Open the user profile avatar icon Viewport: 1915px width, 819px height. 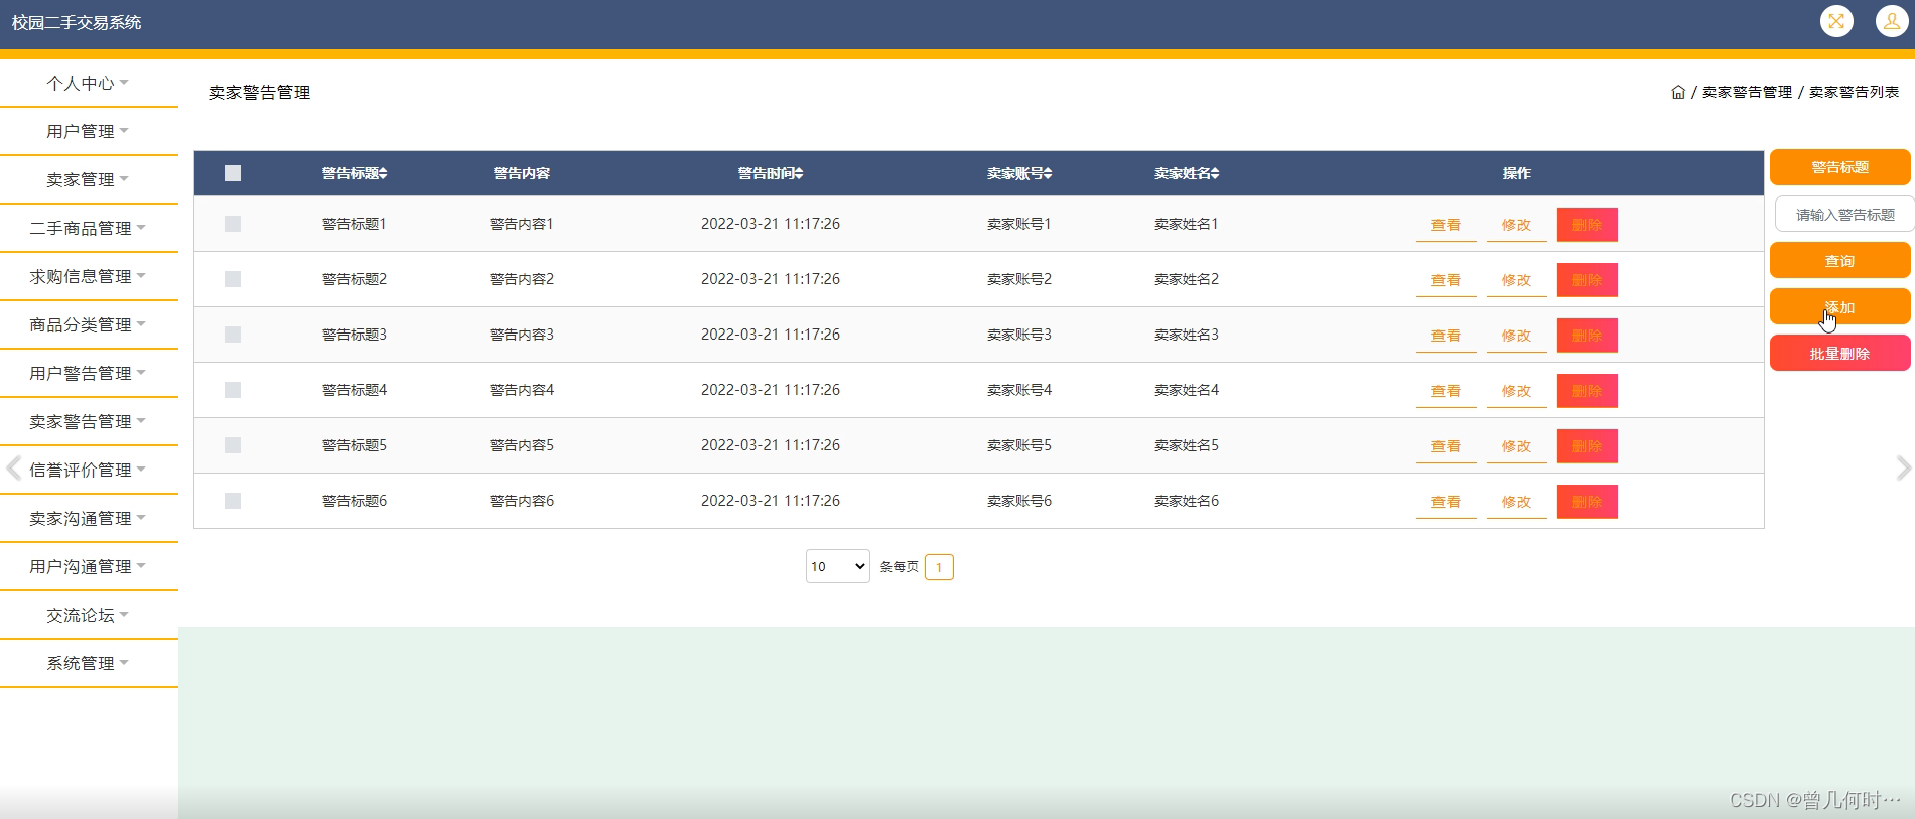click(1892, 21)
